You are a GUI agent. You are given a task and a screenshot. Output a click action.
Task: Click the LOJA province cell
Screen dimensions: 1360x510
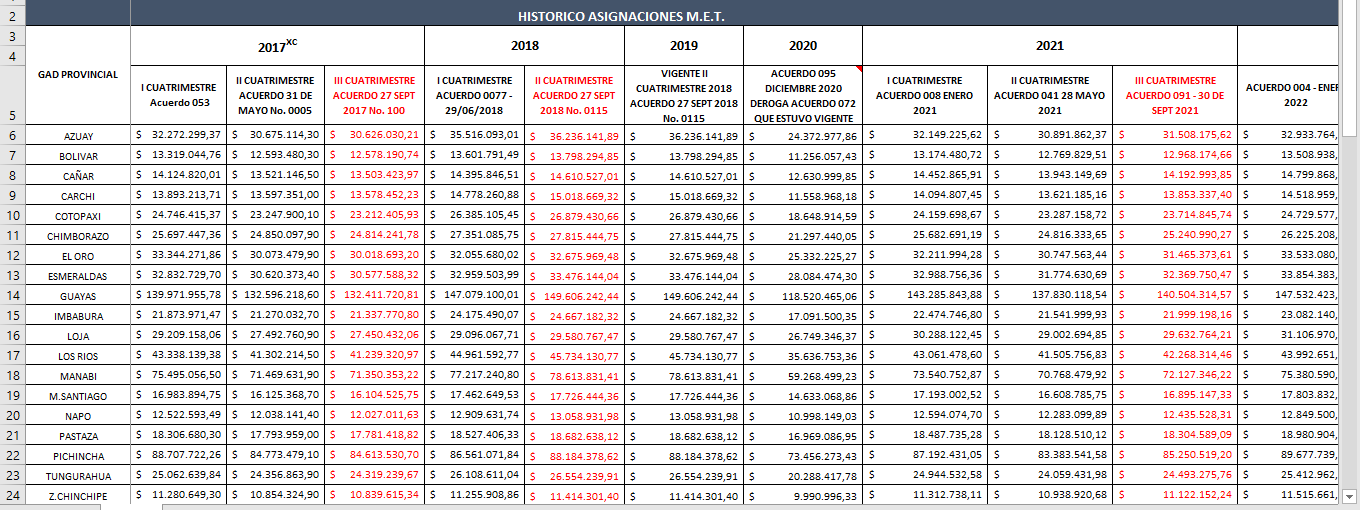click(78, 335)
